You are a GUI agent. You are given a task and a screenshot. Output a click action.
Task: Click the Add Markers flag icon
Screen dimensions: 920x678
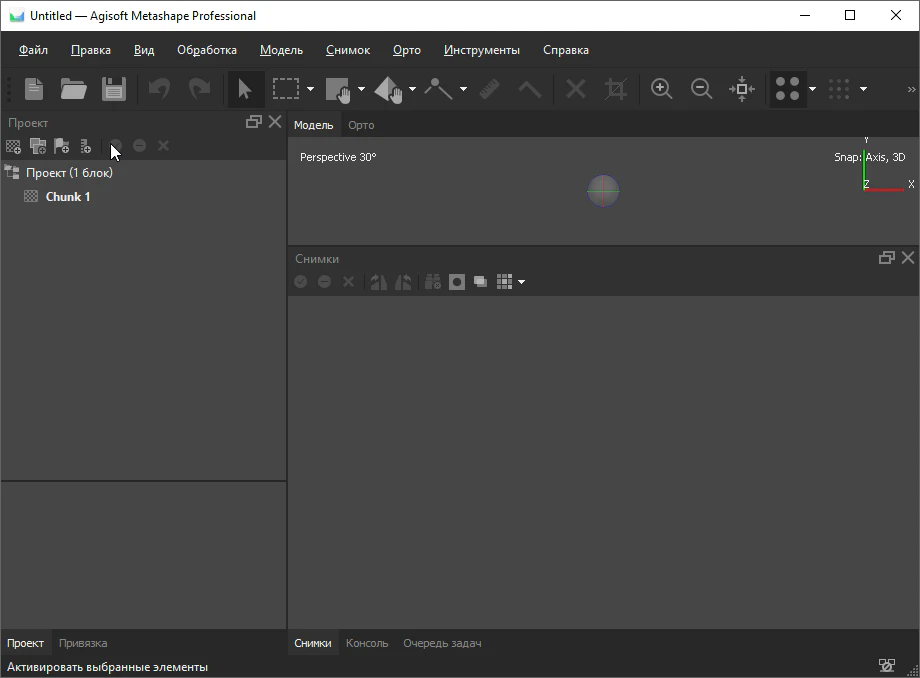point(62,146)
